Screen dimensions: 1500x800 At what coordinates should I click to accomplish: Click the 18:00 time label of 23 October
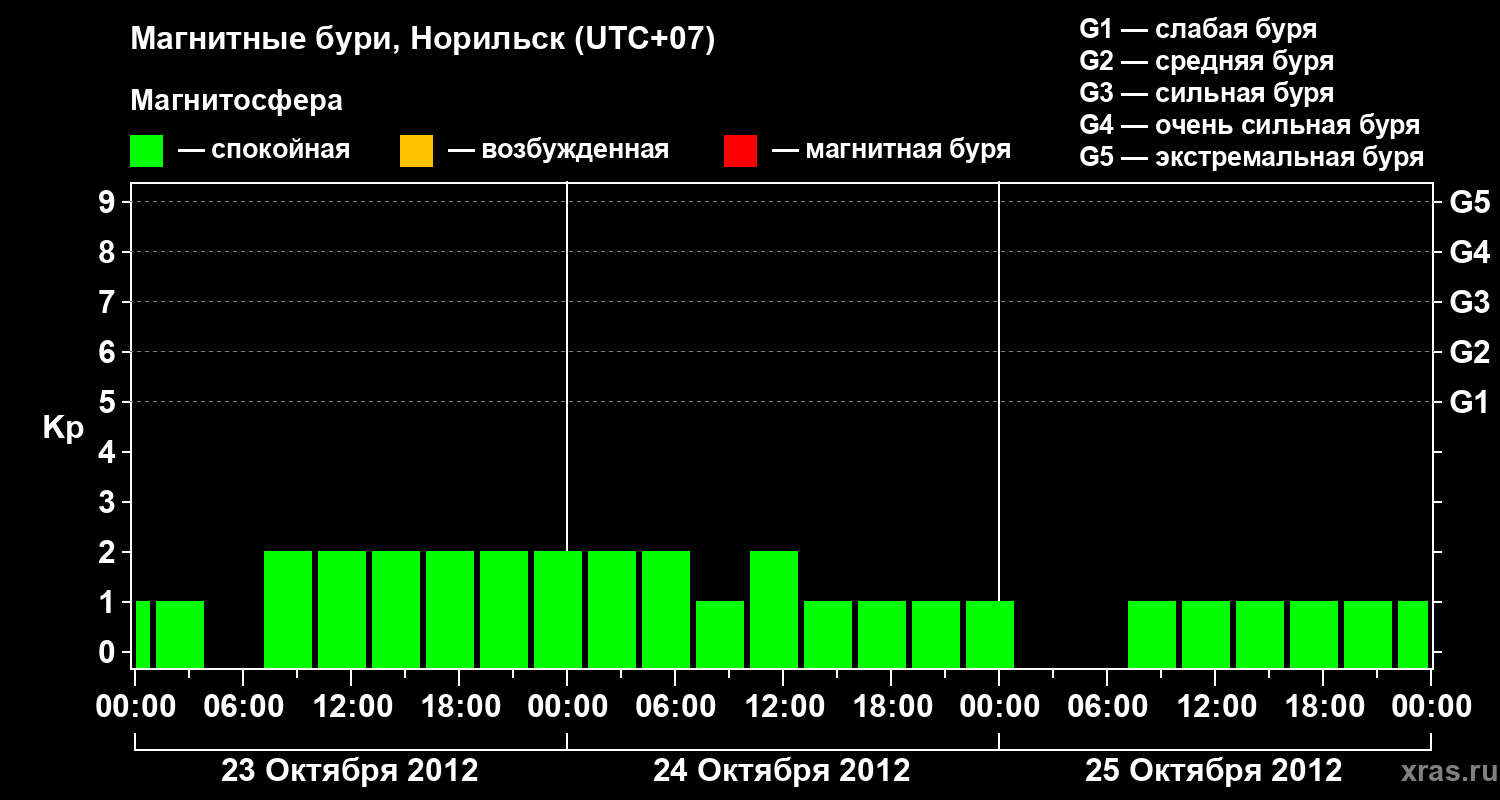pos(459,706)
